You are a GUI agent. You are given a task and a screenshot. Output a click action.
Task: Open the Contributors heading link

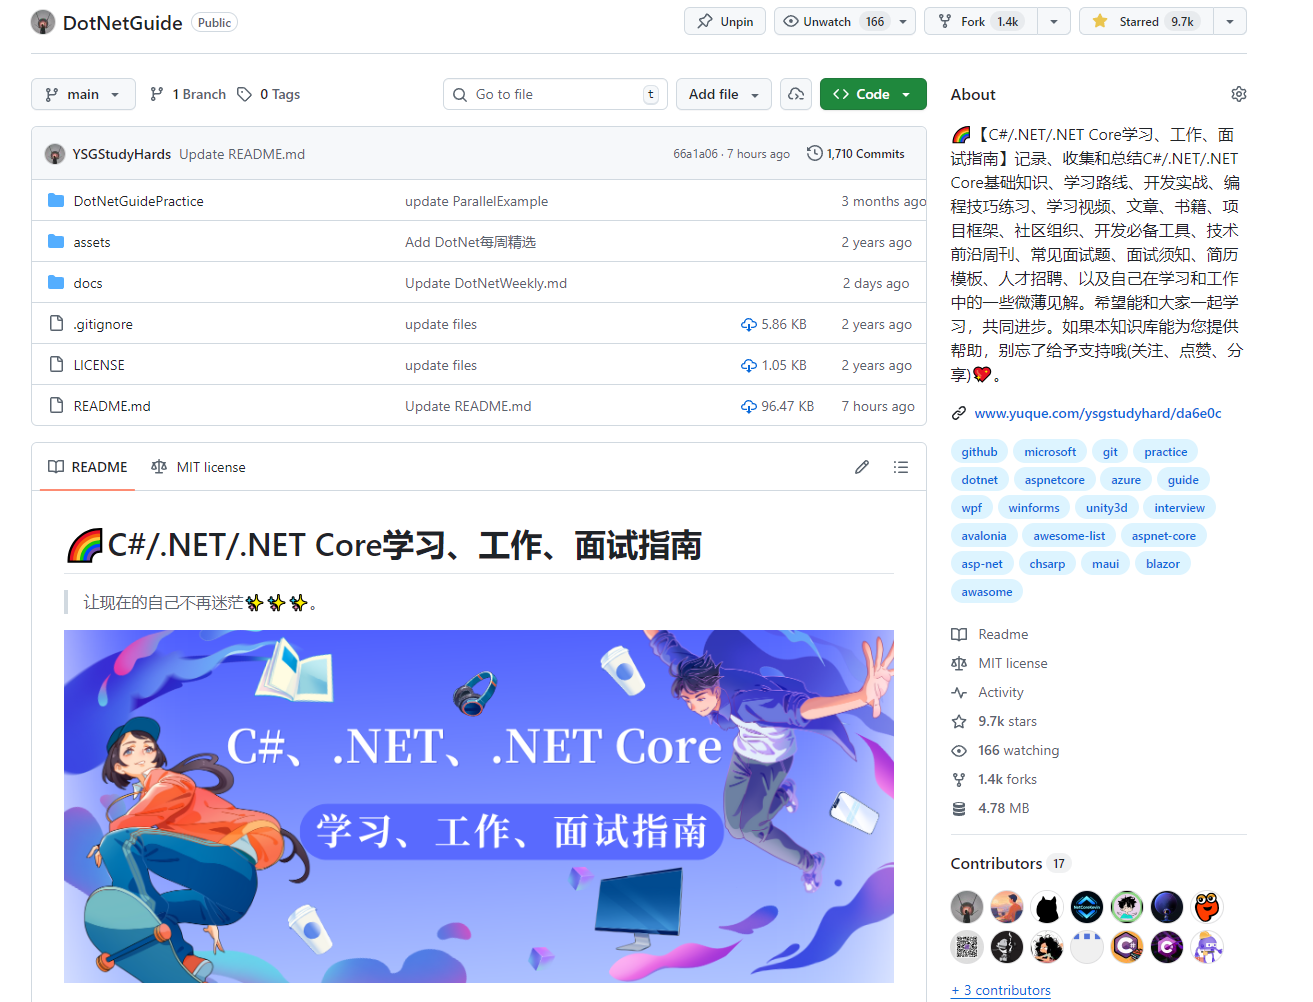(x=996, y=863)
